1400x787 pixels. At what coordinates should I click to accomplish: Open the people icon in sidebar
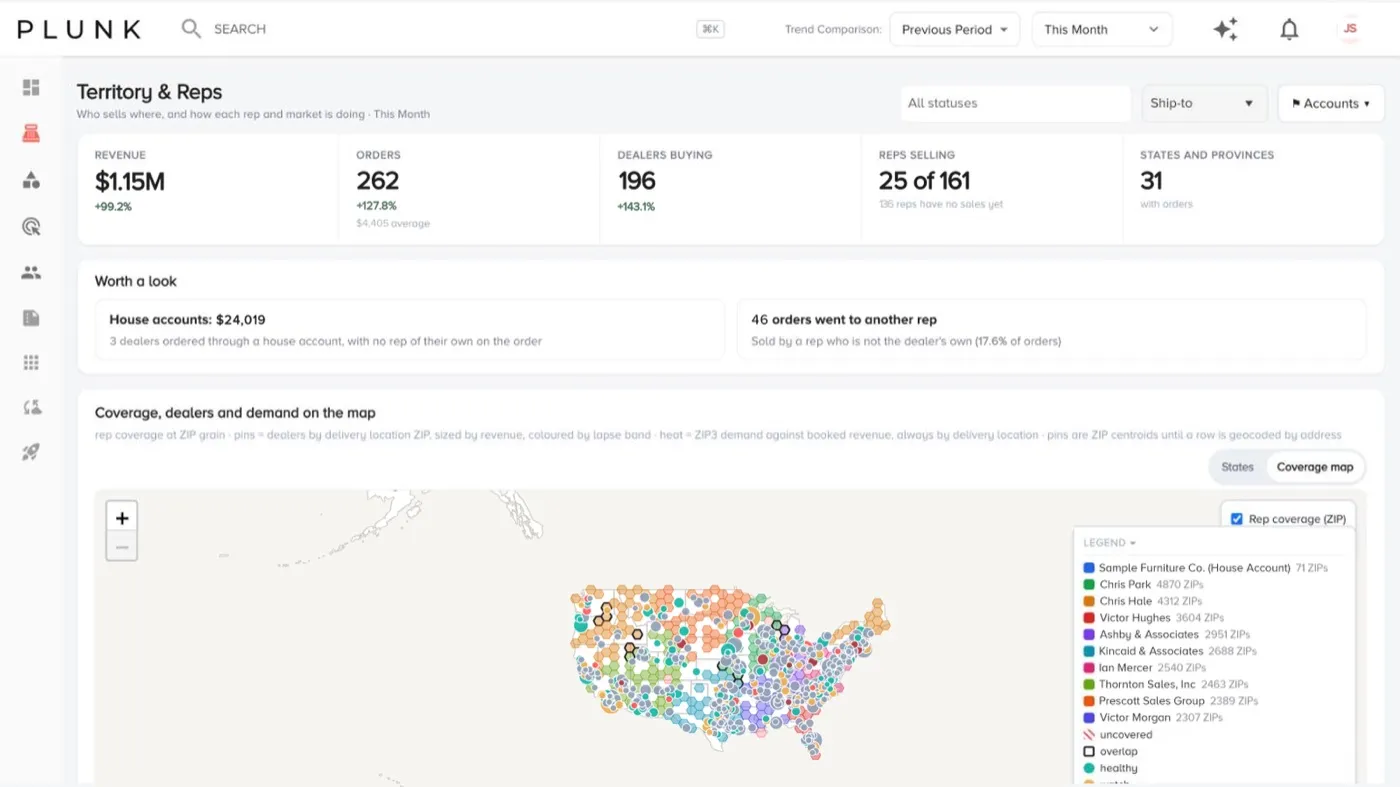[x=31, y=272]
